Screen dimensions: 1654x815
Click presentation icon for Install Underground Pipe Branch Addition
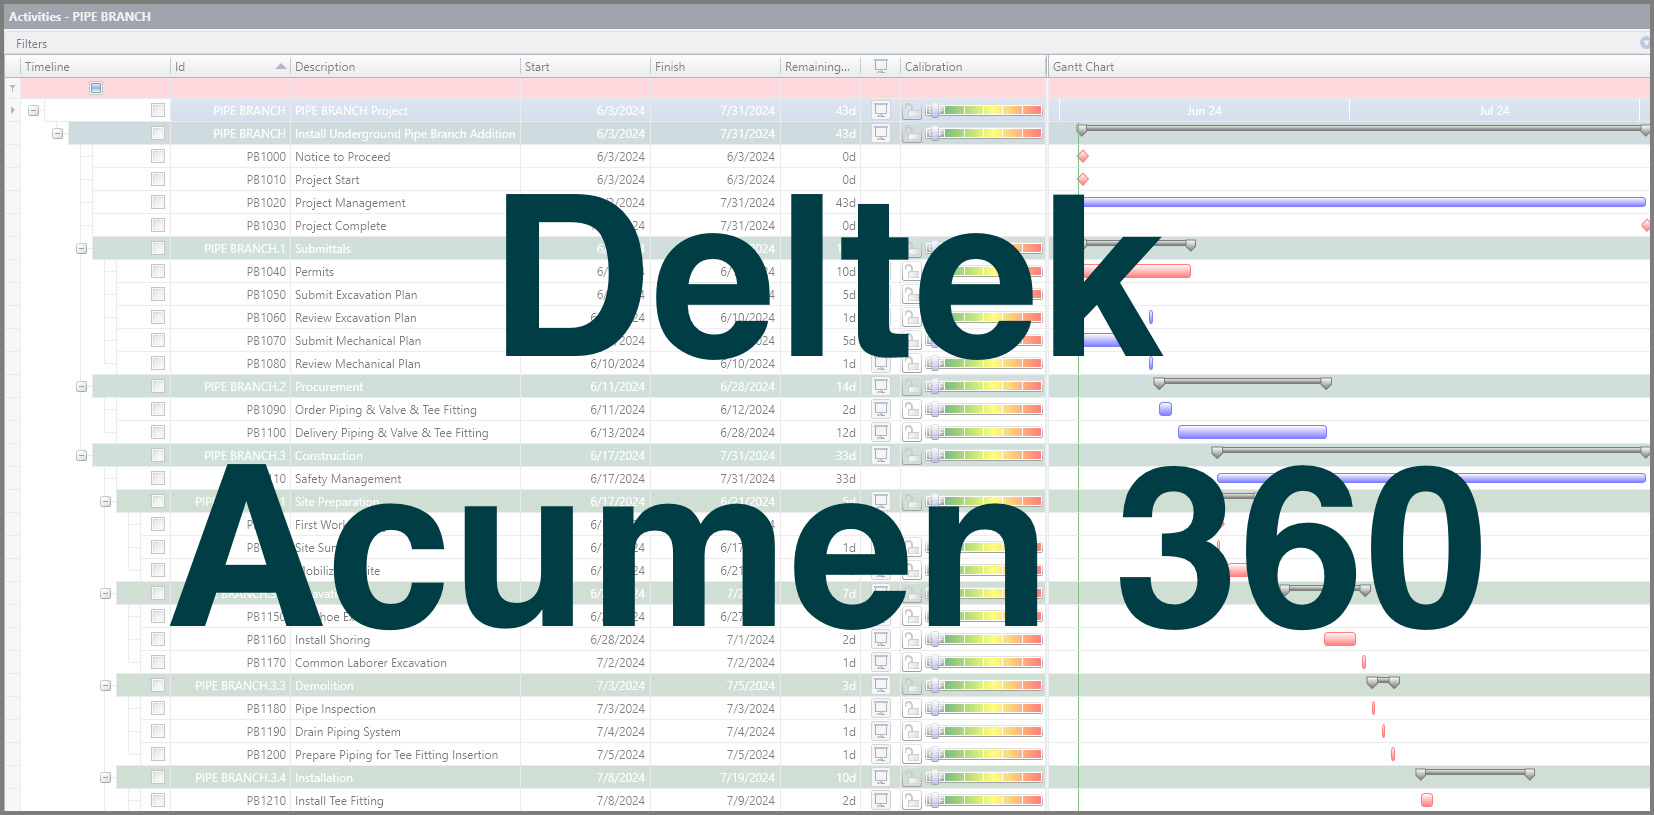(881, 133)
